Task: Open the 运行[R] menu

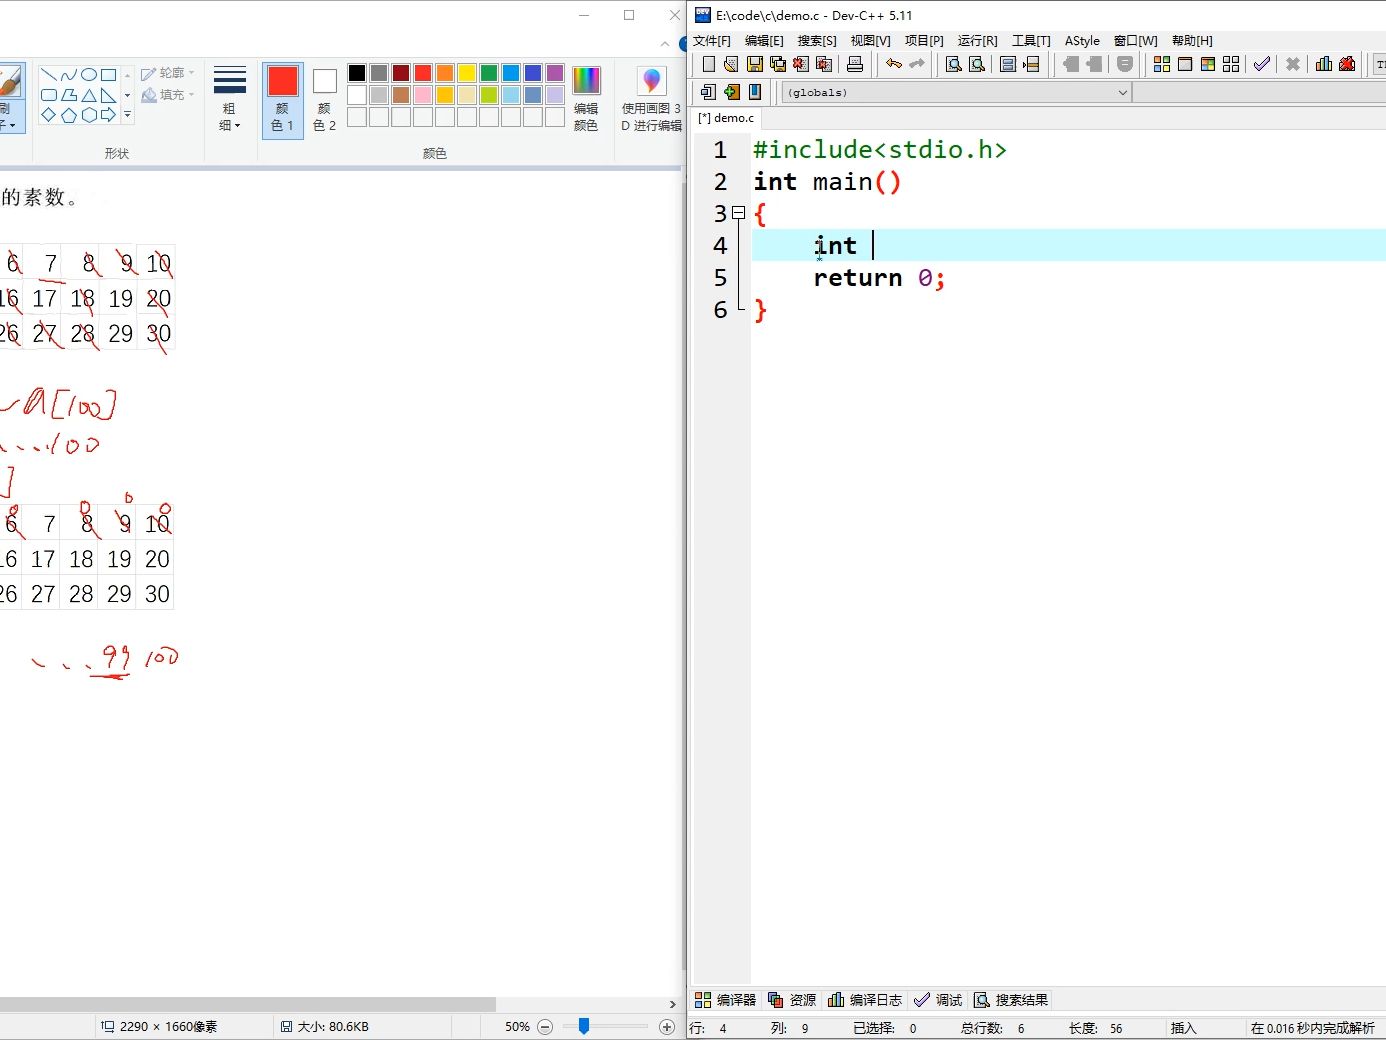Action: pyautogui.click(x=977, y=41)
